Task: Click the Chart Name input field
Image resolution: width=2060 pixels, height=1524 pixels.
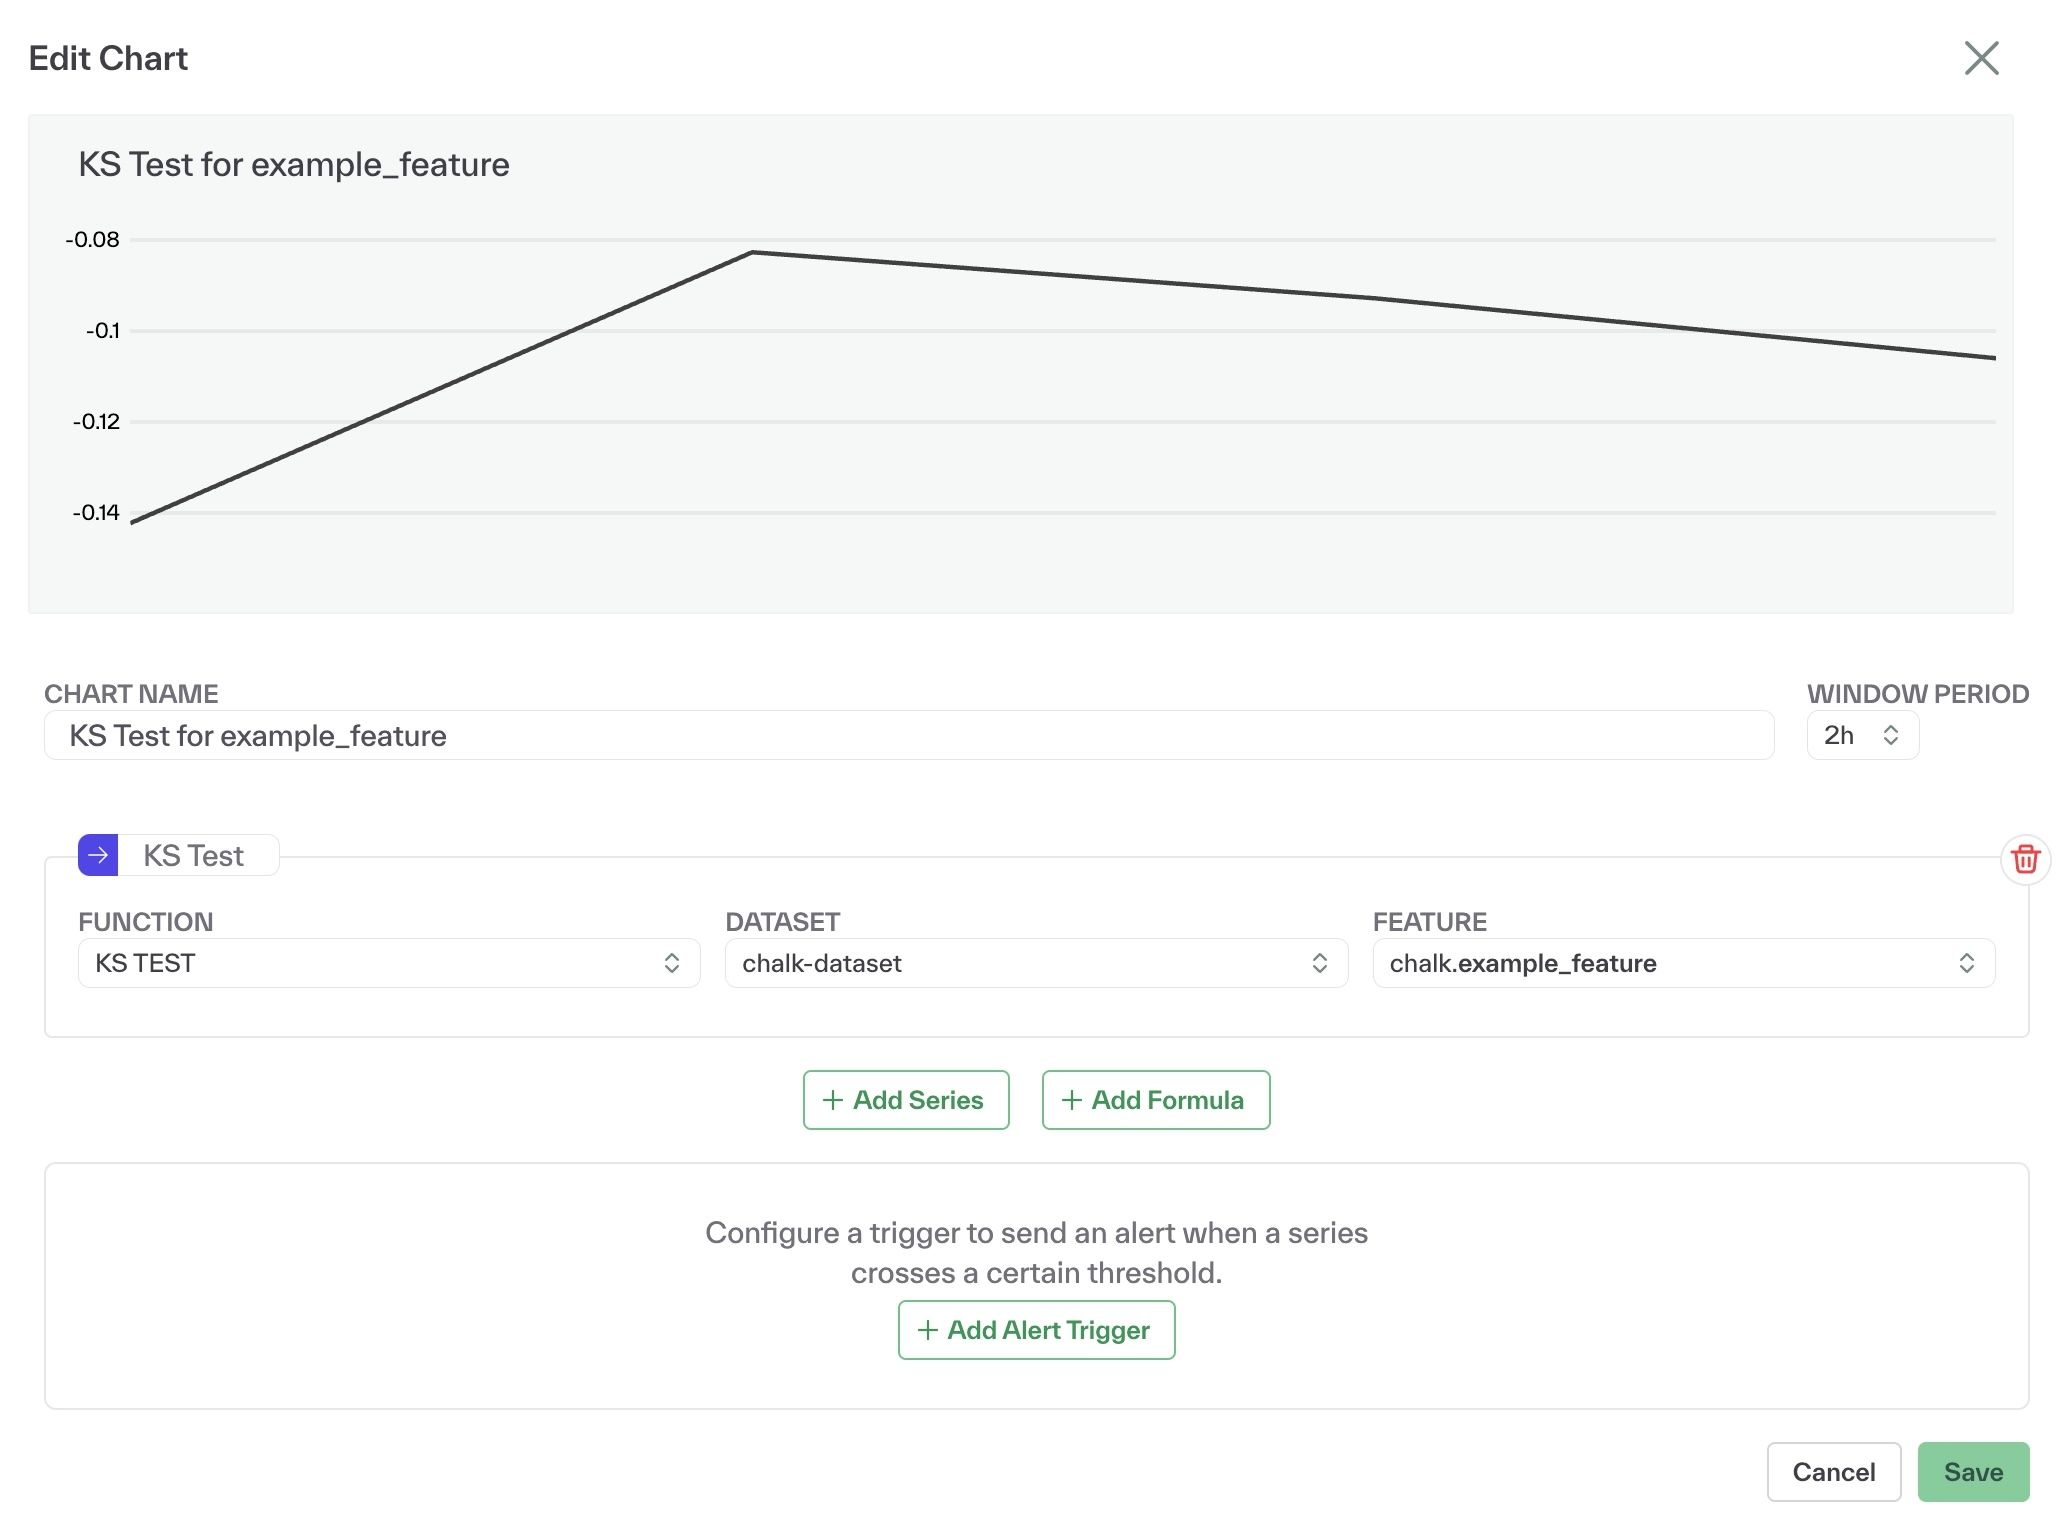Action: pyautogui.click(x=908, y=736)
